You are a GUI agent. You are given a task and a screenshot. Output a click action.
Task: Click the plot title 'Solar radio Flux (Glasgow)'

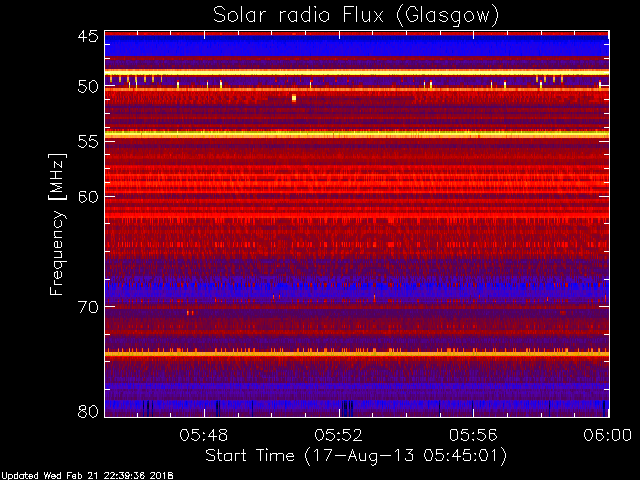click(x=356, y=16)
